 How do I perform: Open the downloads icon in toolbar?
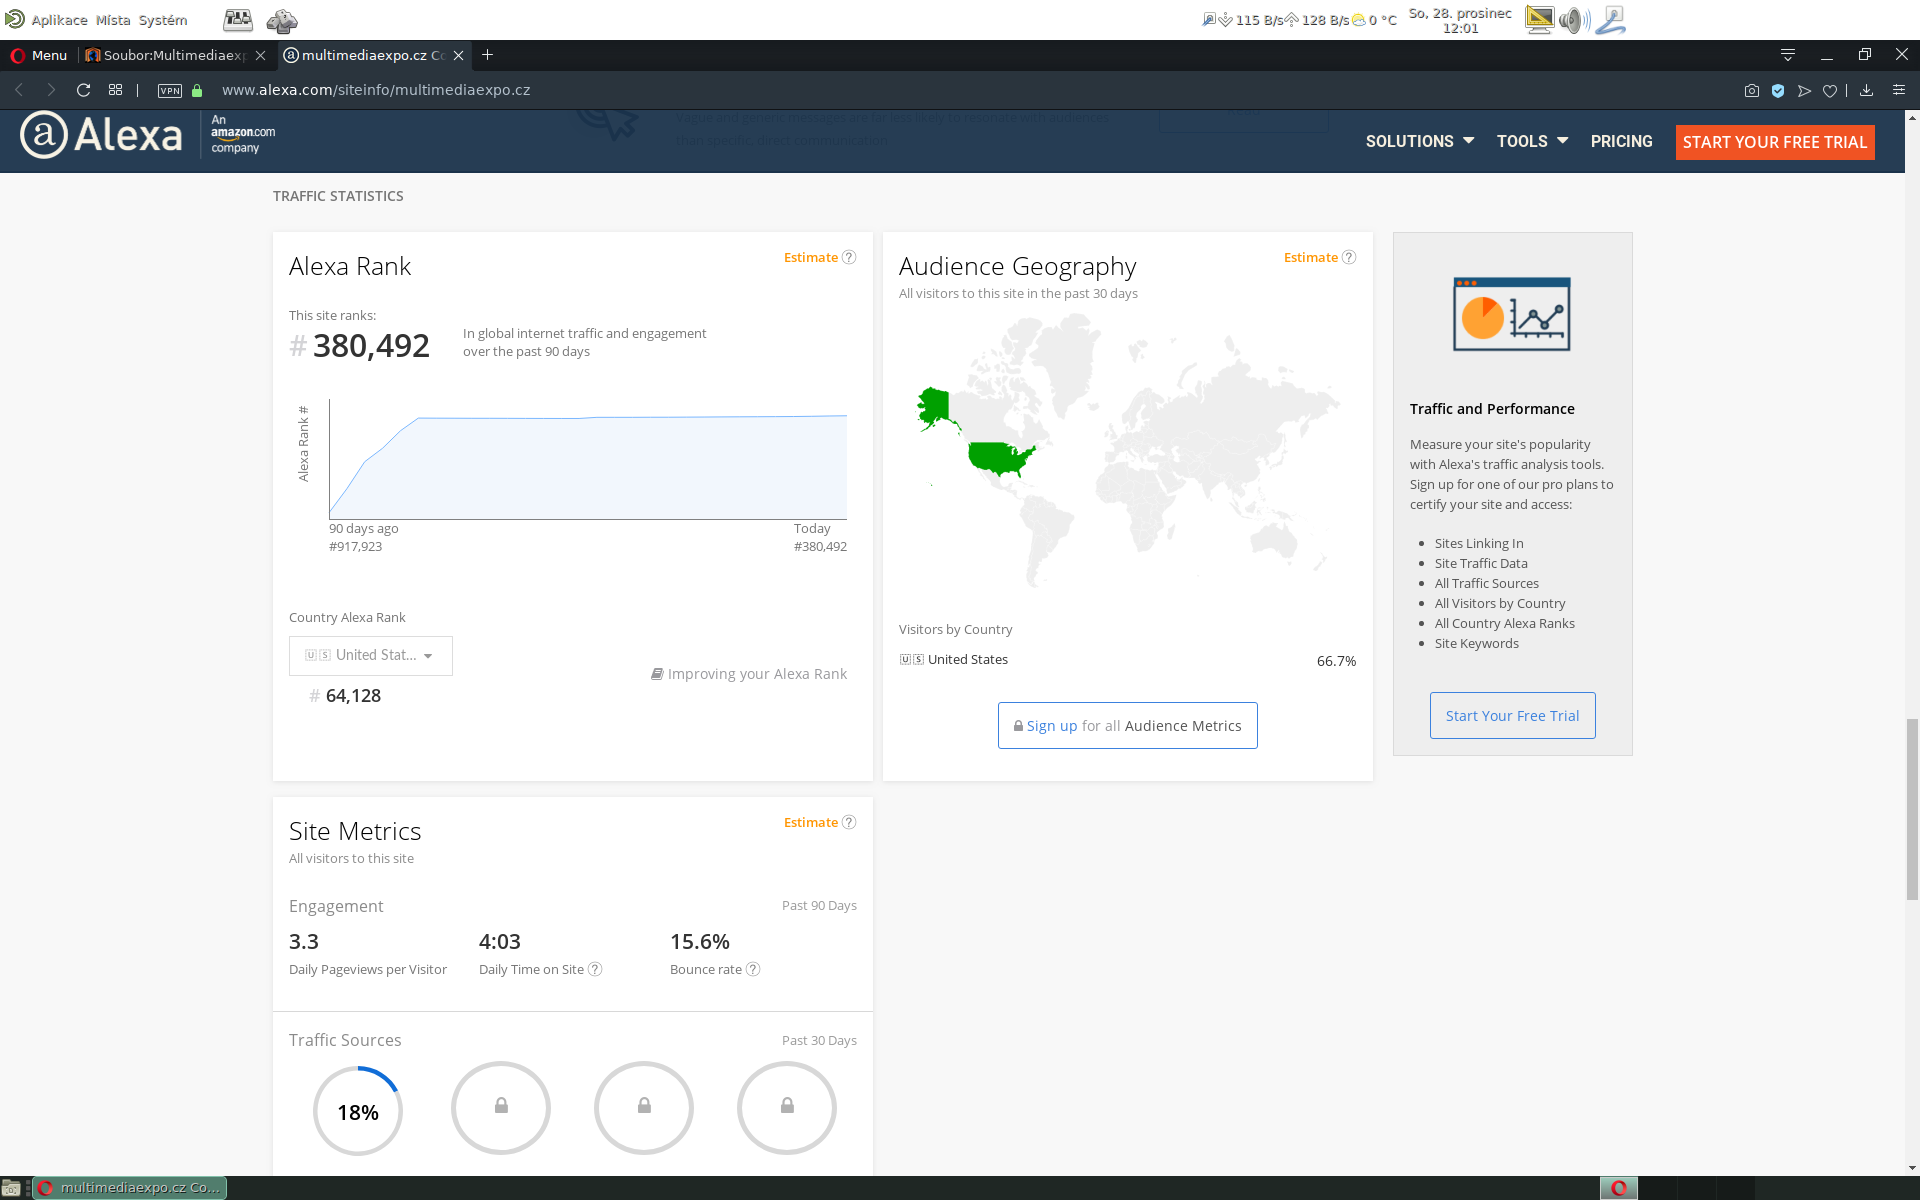point(1866,90)
